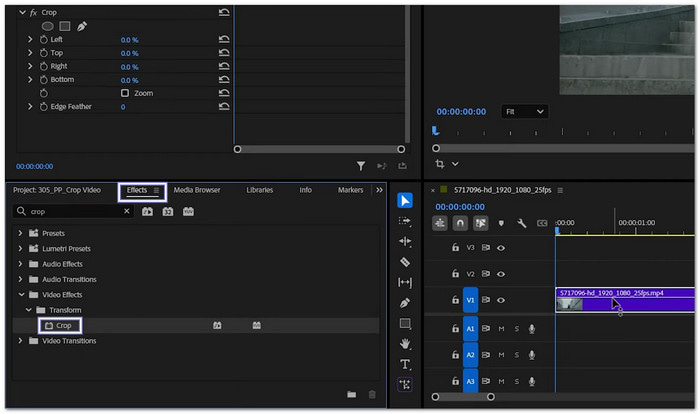Select the Pen tool in toolbar
Image resolution: width=700 pixels, height=414 pixels.
click(x=405, y=303)
